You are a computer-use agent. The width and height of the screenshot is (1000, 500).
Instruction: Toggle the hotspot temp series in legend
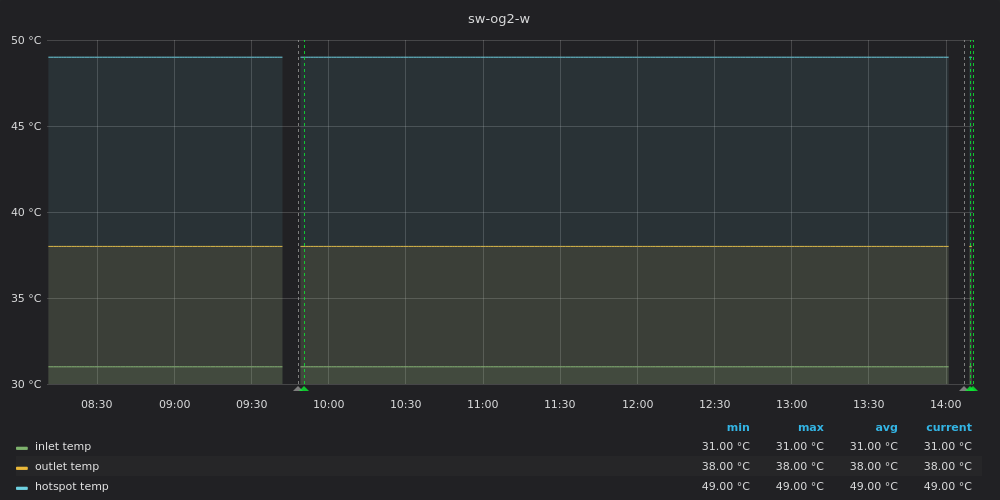point(71,487)
